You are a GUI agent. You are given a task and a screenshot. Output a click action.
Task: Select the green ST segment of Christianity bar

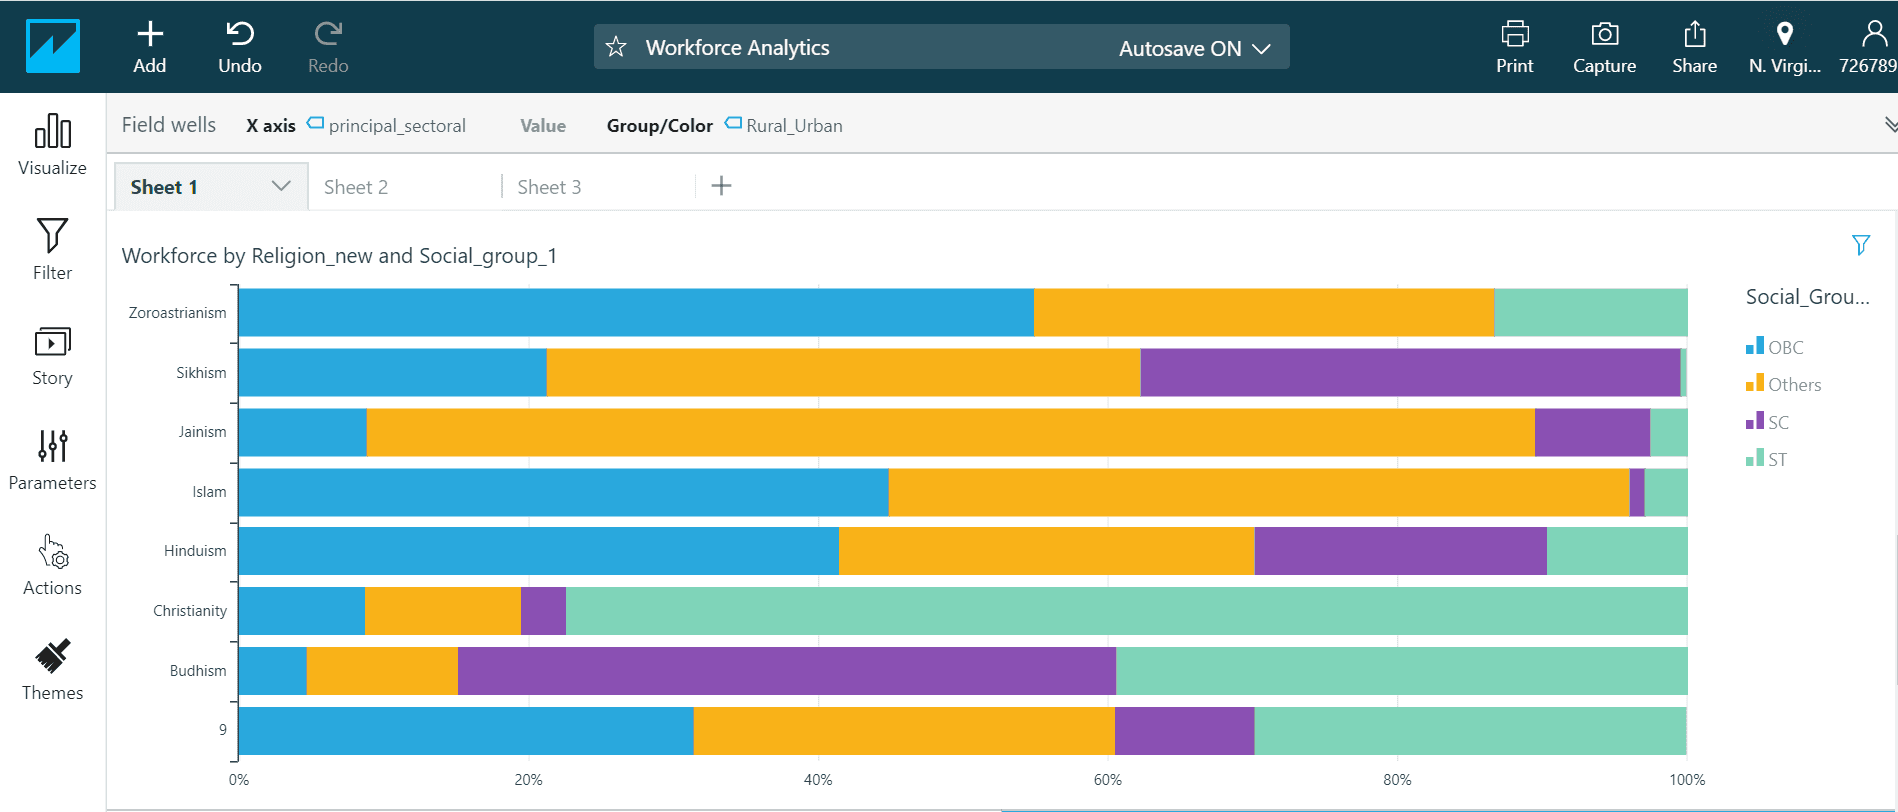(x=1126, y=611)
